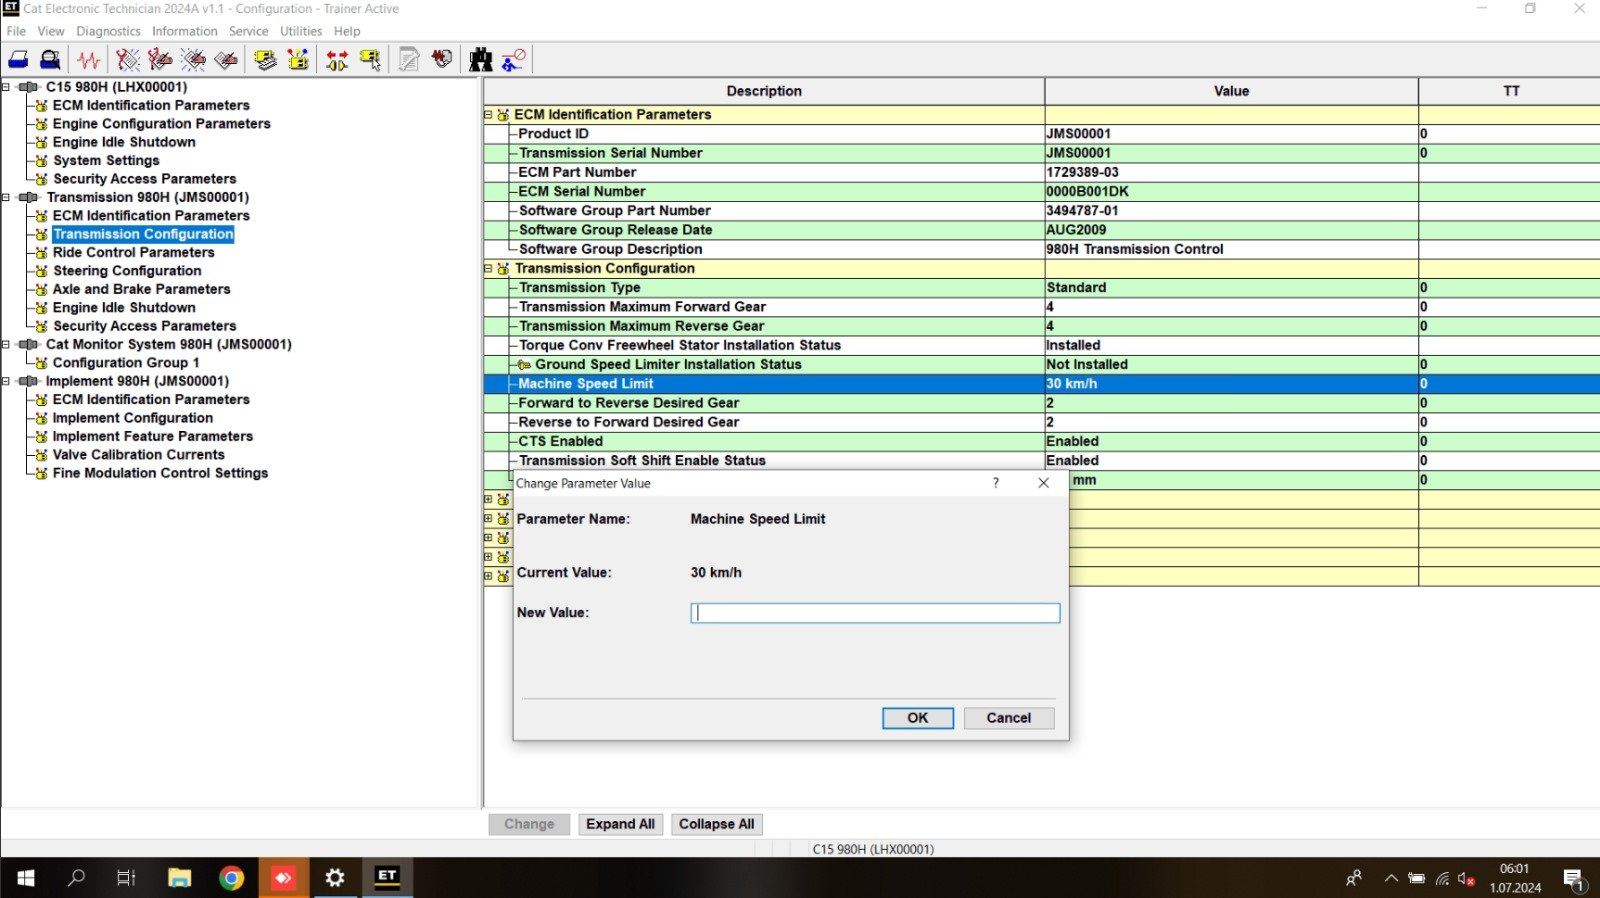1600x898 pixels.
Task: Click the Connect/Disconnect arrows icon
Action: pyautogui.click(x=337, y=60)
